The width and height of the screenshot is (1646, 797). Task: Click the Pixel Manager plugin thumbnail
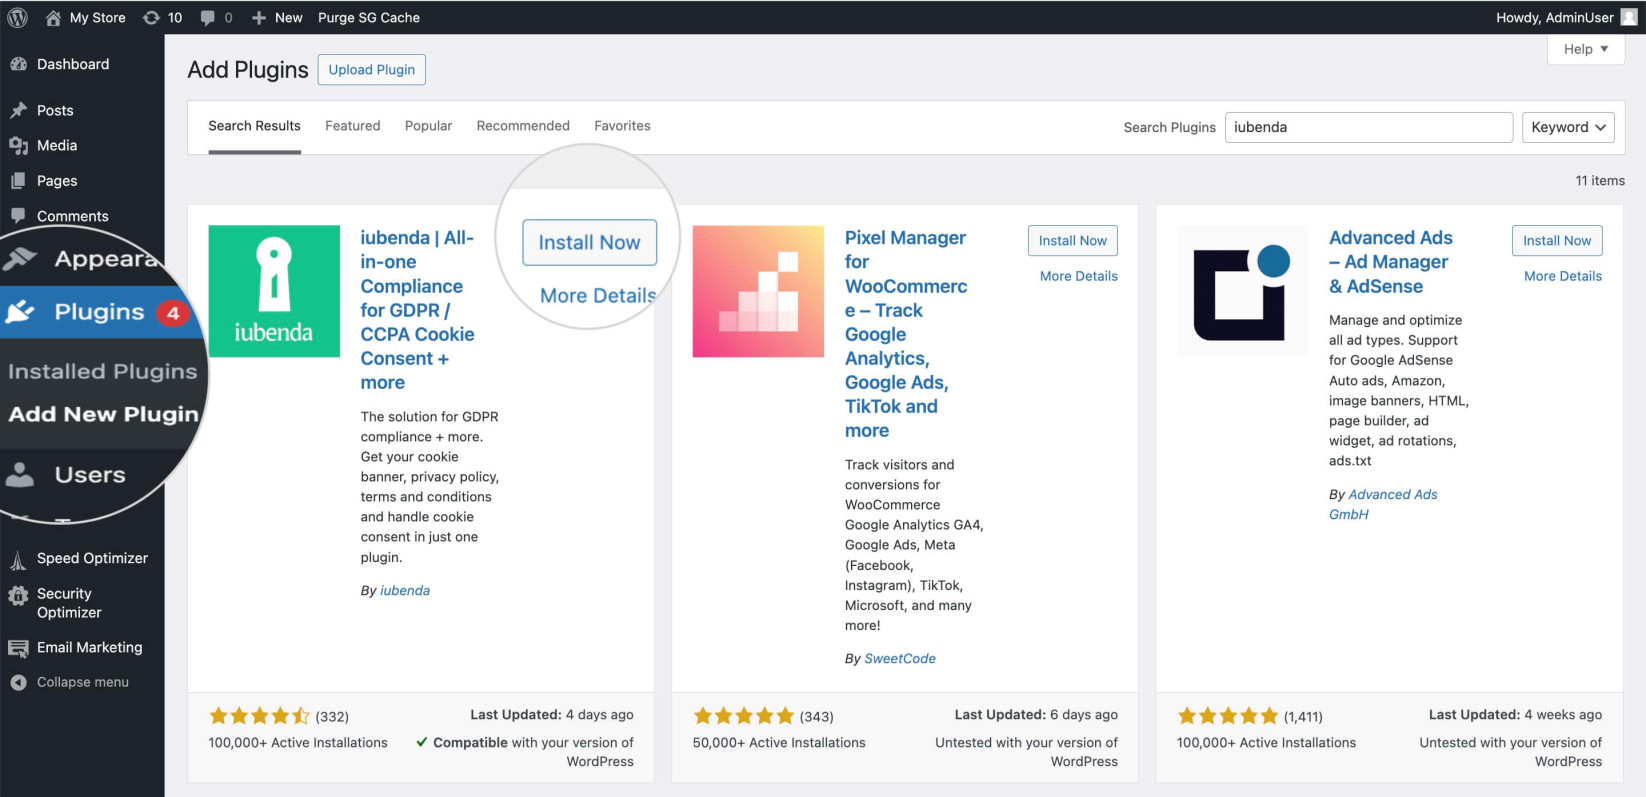click(x=758, y=291)
